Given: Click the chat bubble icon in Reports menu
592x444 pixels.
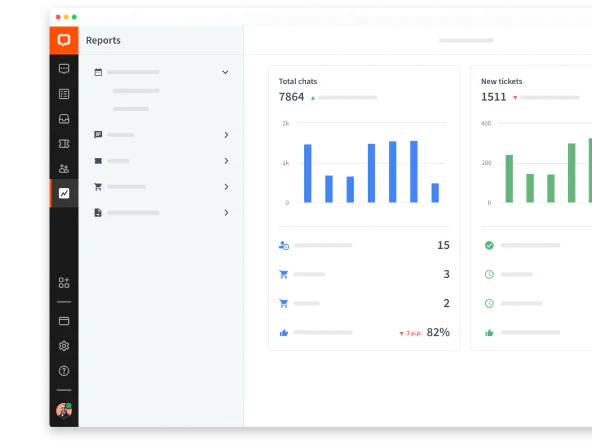Looking at the screenshot, I should [98, 135].
